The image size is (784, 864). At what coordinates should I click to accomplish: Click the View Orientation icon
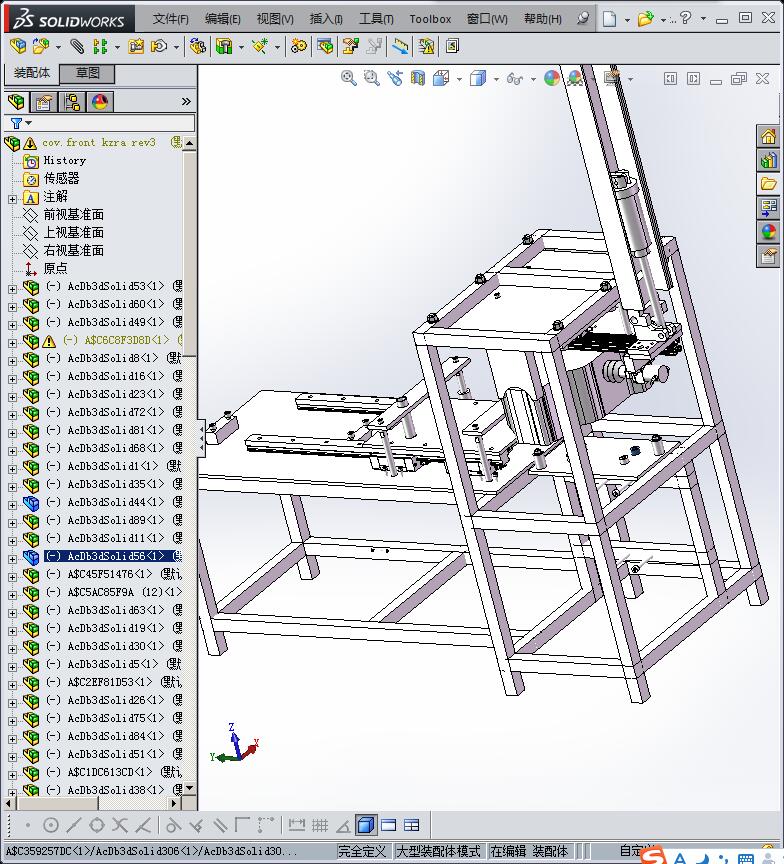click(441, 78)
